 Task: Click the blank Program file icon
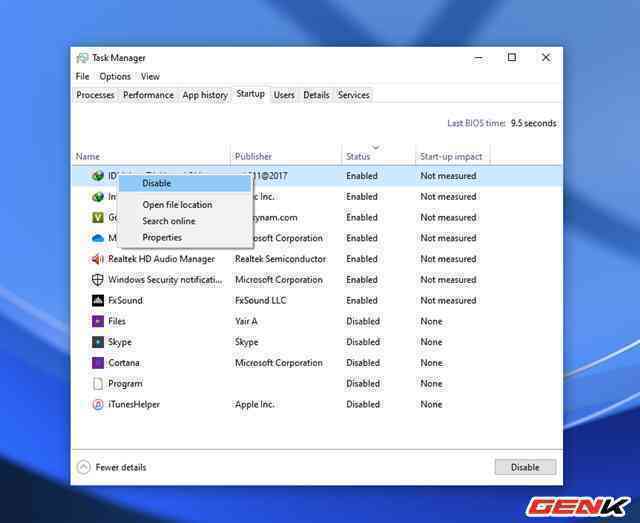(x=98, y=383)
